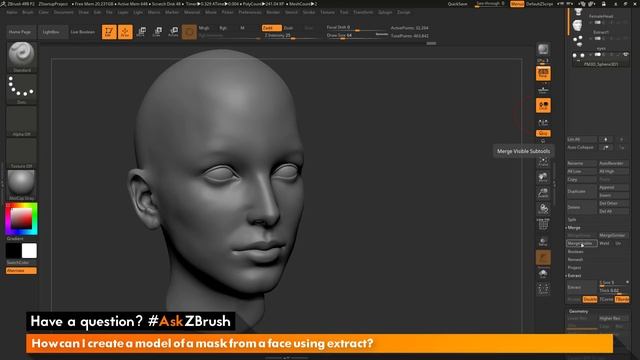Open the Document menu
Viewport: 640px width, 360px height.
(x=64, y=12)
